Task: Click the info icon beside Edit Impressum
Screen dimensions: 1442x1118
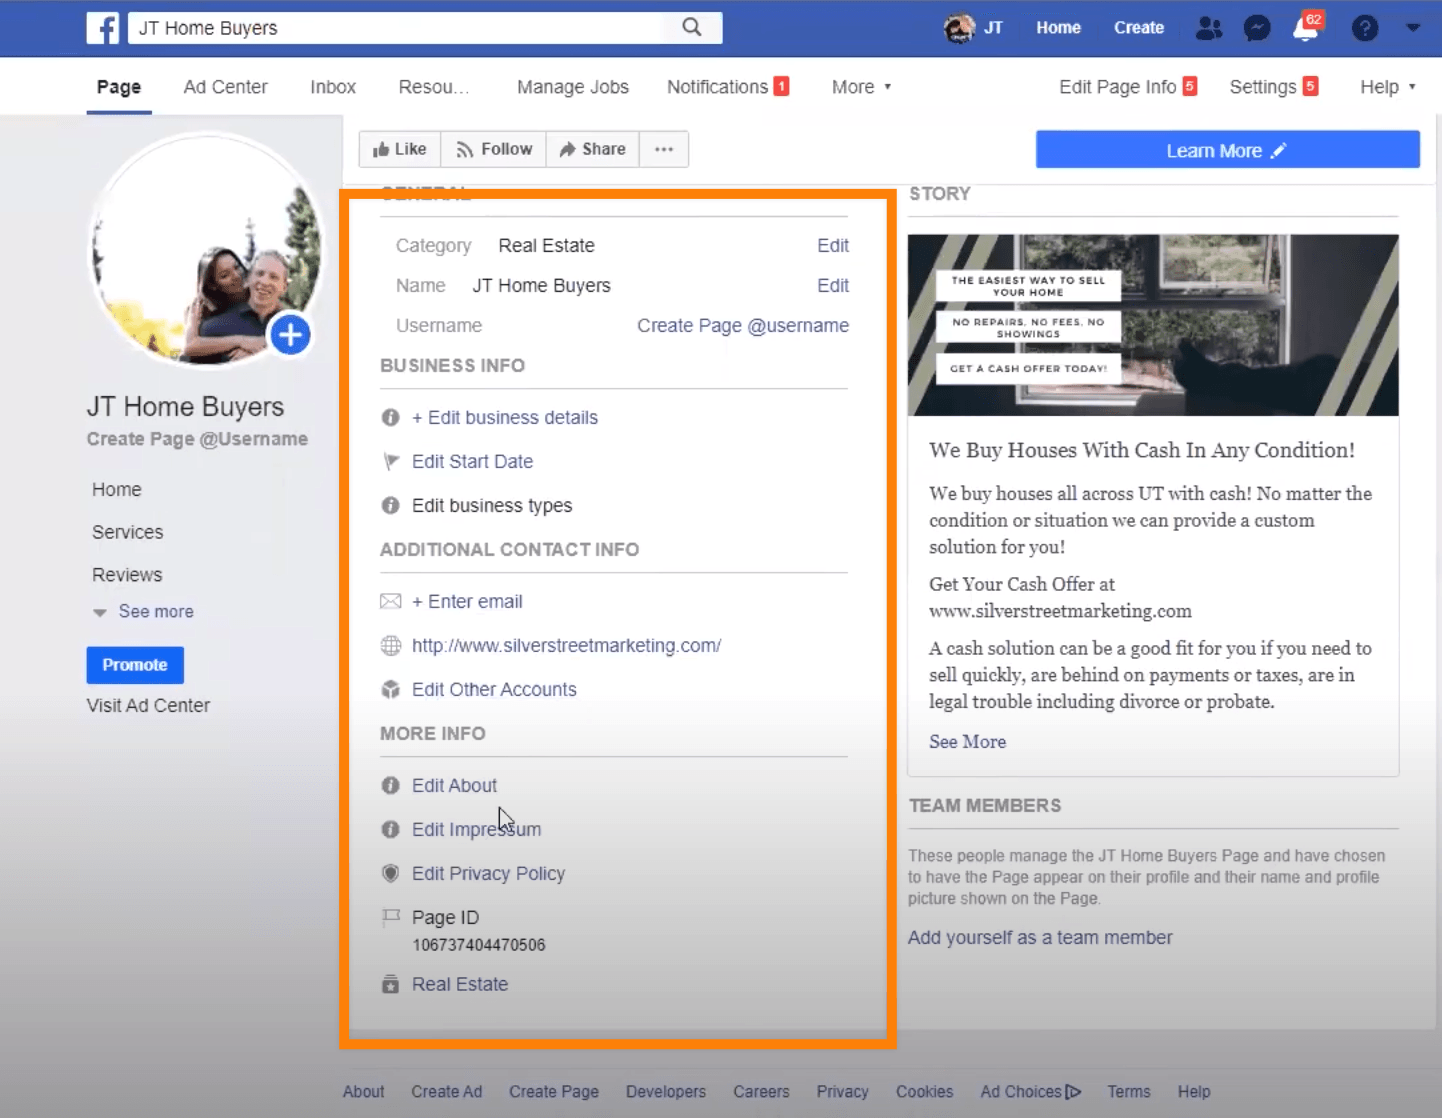Action: coord(391,829)
